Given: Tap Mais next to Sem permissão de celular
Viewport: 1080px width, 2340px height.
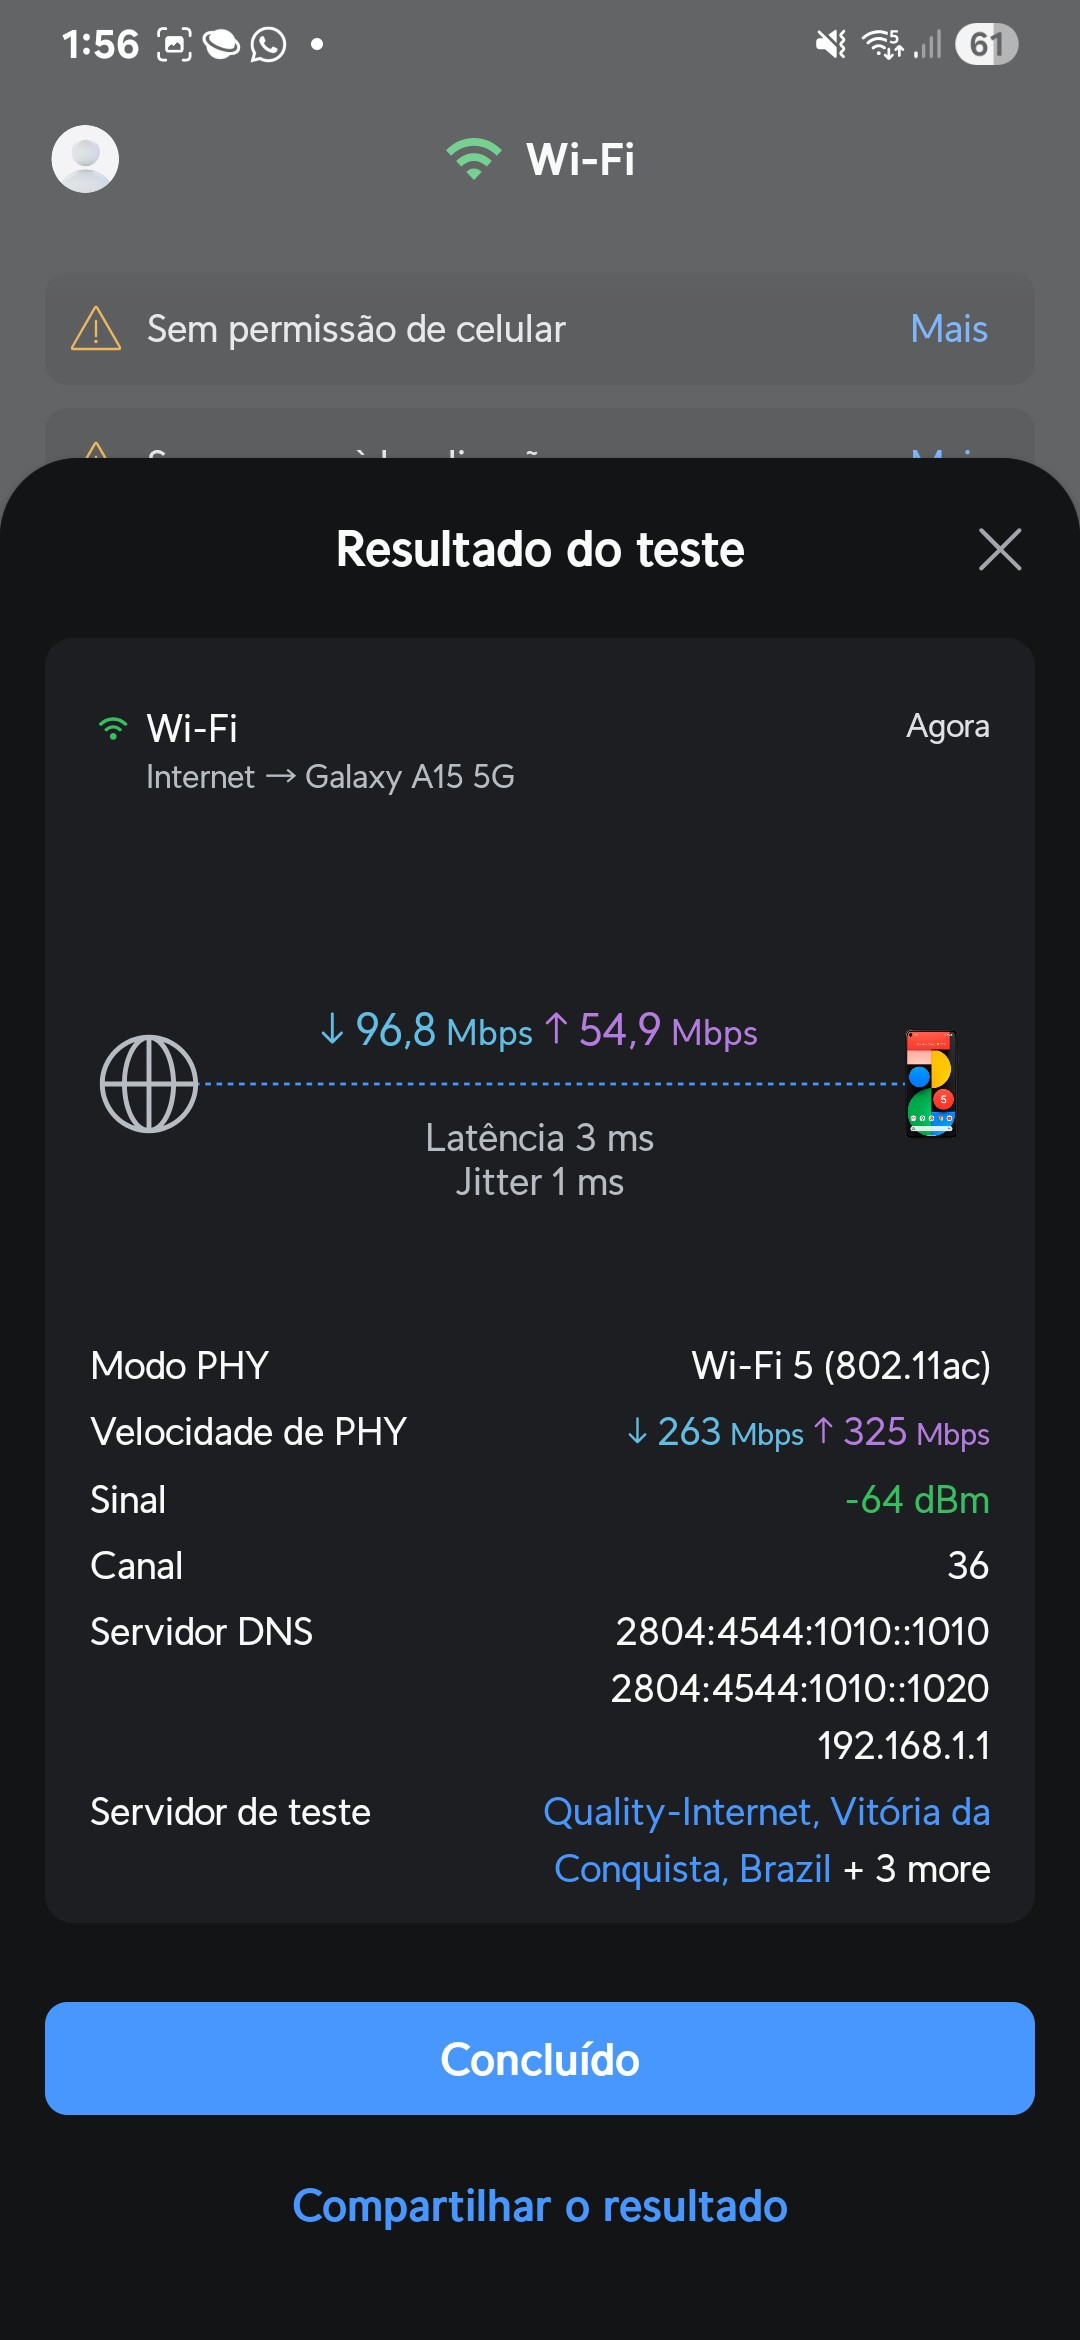Looking at the screenshot, I should 948,329.
